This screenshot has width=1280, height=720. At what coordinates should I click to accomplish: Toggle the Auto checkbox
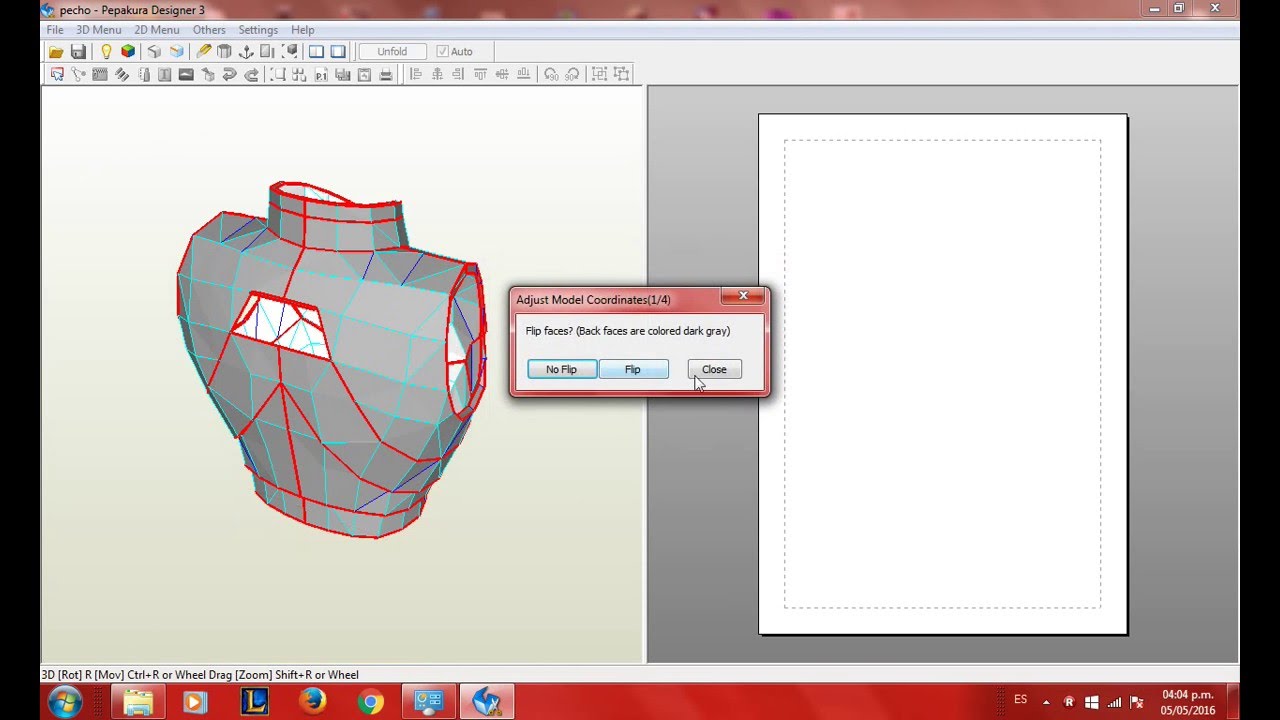click(x=442, y=51)
